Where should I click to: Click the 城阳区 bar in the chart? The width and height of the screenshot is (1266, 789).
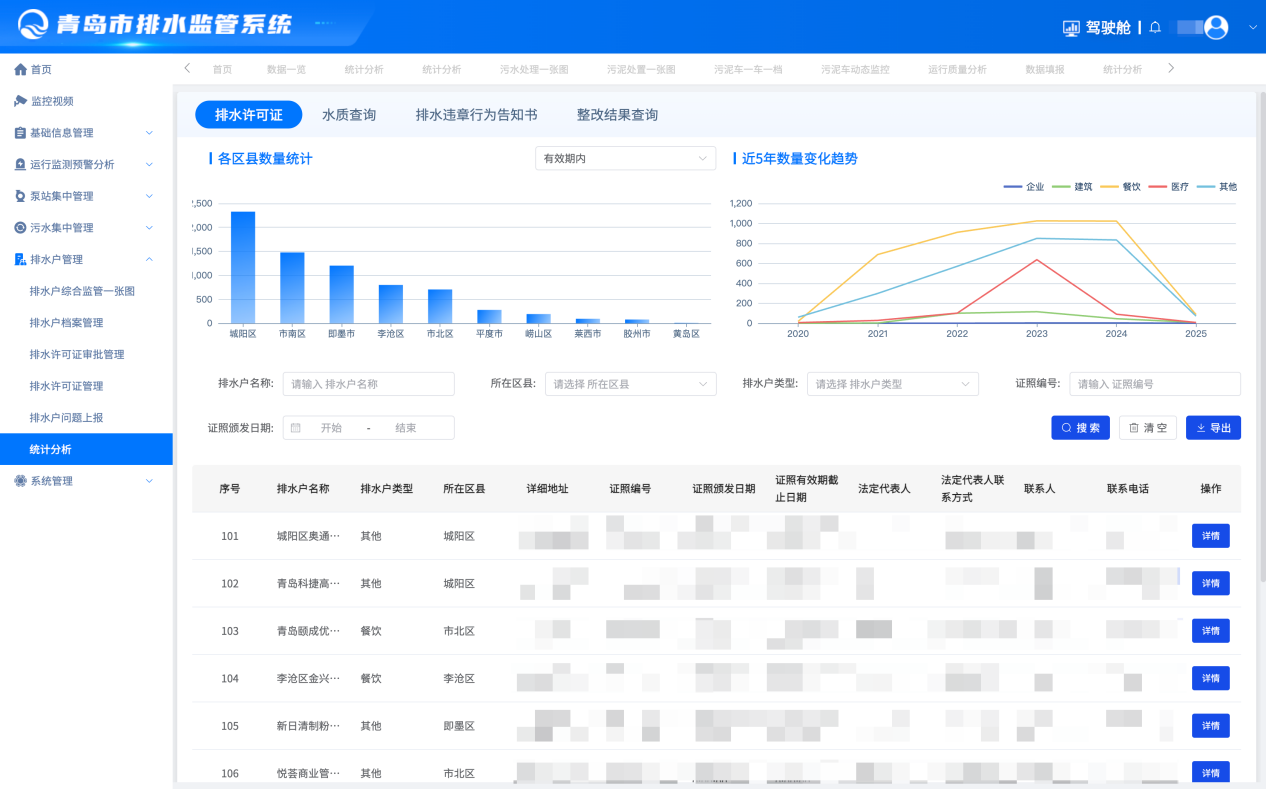243,268
